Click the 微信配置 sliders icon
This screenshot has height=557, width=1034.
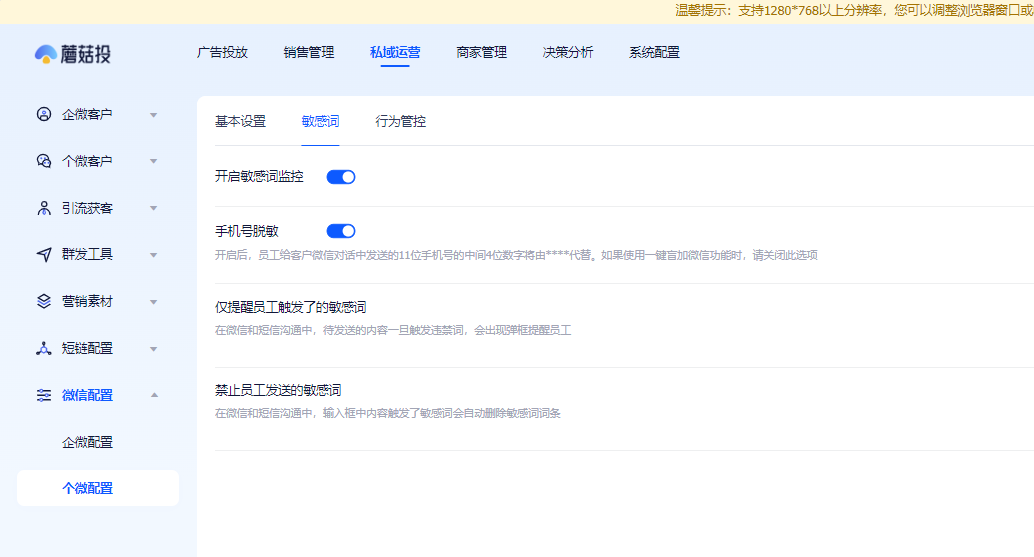(x=44, y=395)
